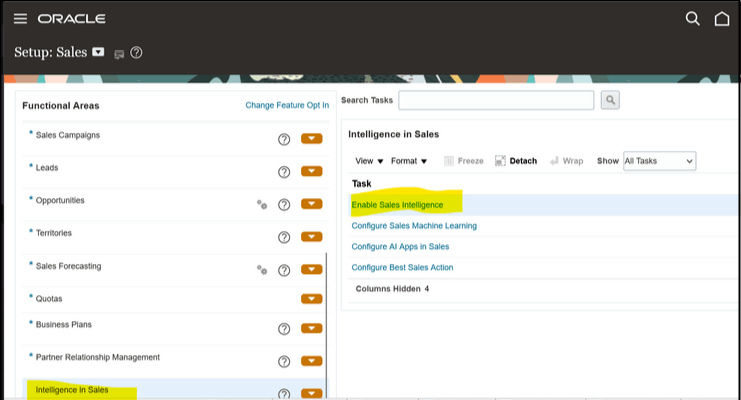The height and width of the screenshot is (400, 741).
Task: Select Quotas functional area
Action: (x=49, y=299)
